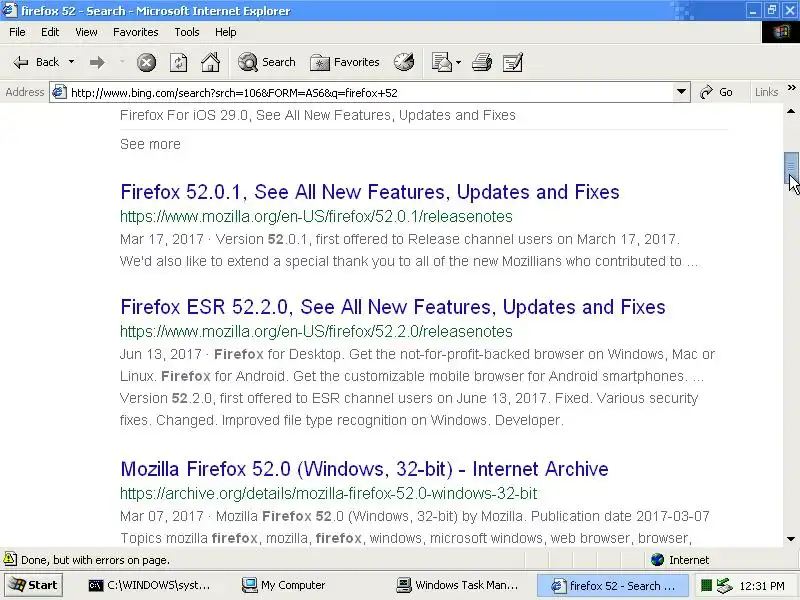Open Firefox 52.0.1 release notes result
The height and width of the screenshot is (600, 800).
click(370, 192)
